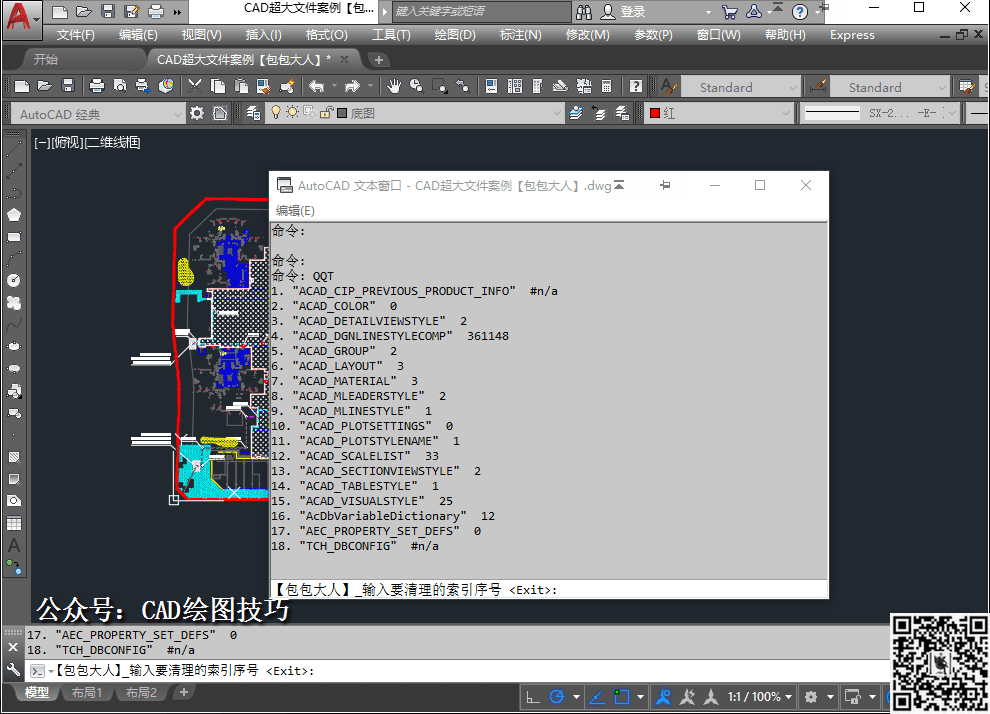Toggle object snap square icon
The image size is (990, 714).
click(x=622, y=697)
